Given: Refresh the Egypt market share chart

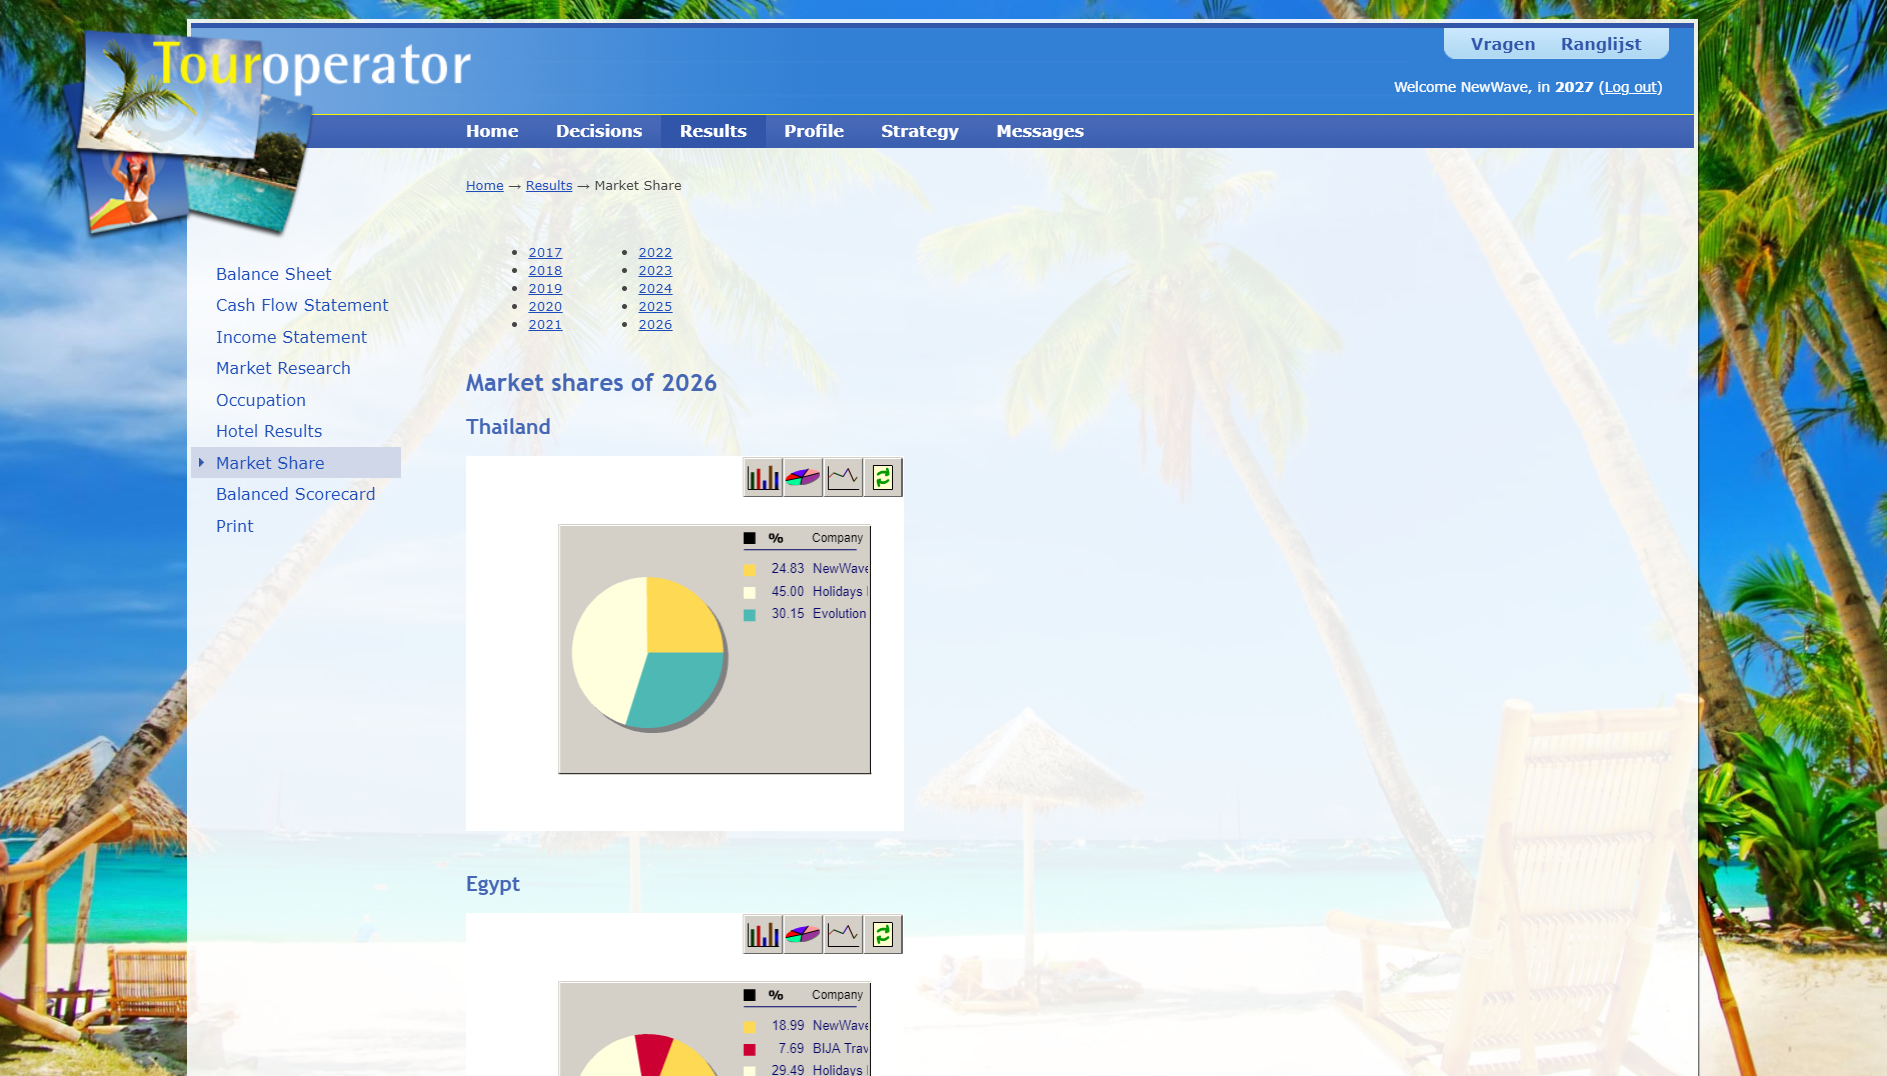Looking at the screenshot, I should [x=883, y=934].
